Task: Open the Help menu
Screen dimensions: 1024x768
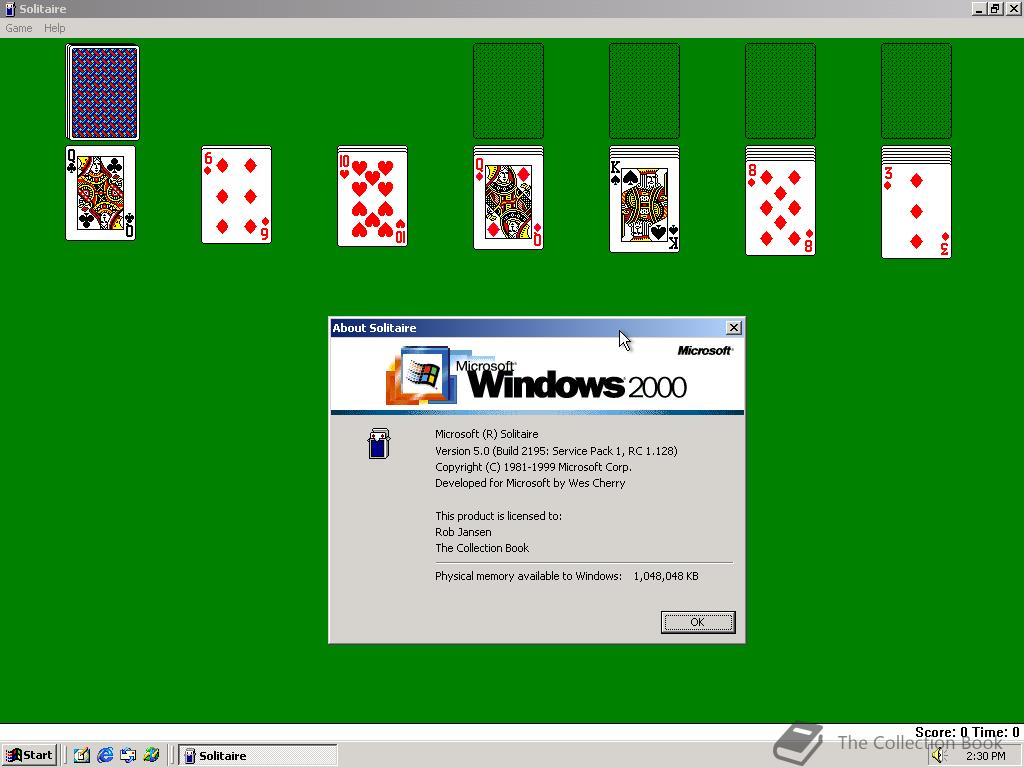Action: point(54,28)
